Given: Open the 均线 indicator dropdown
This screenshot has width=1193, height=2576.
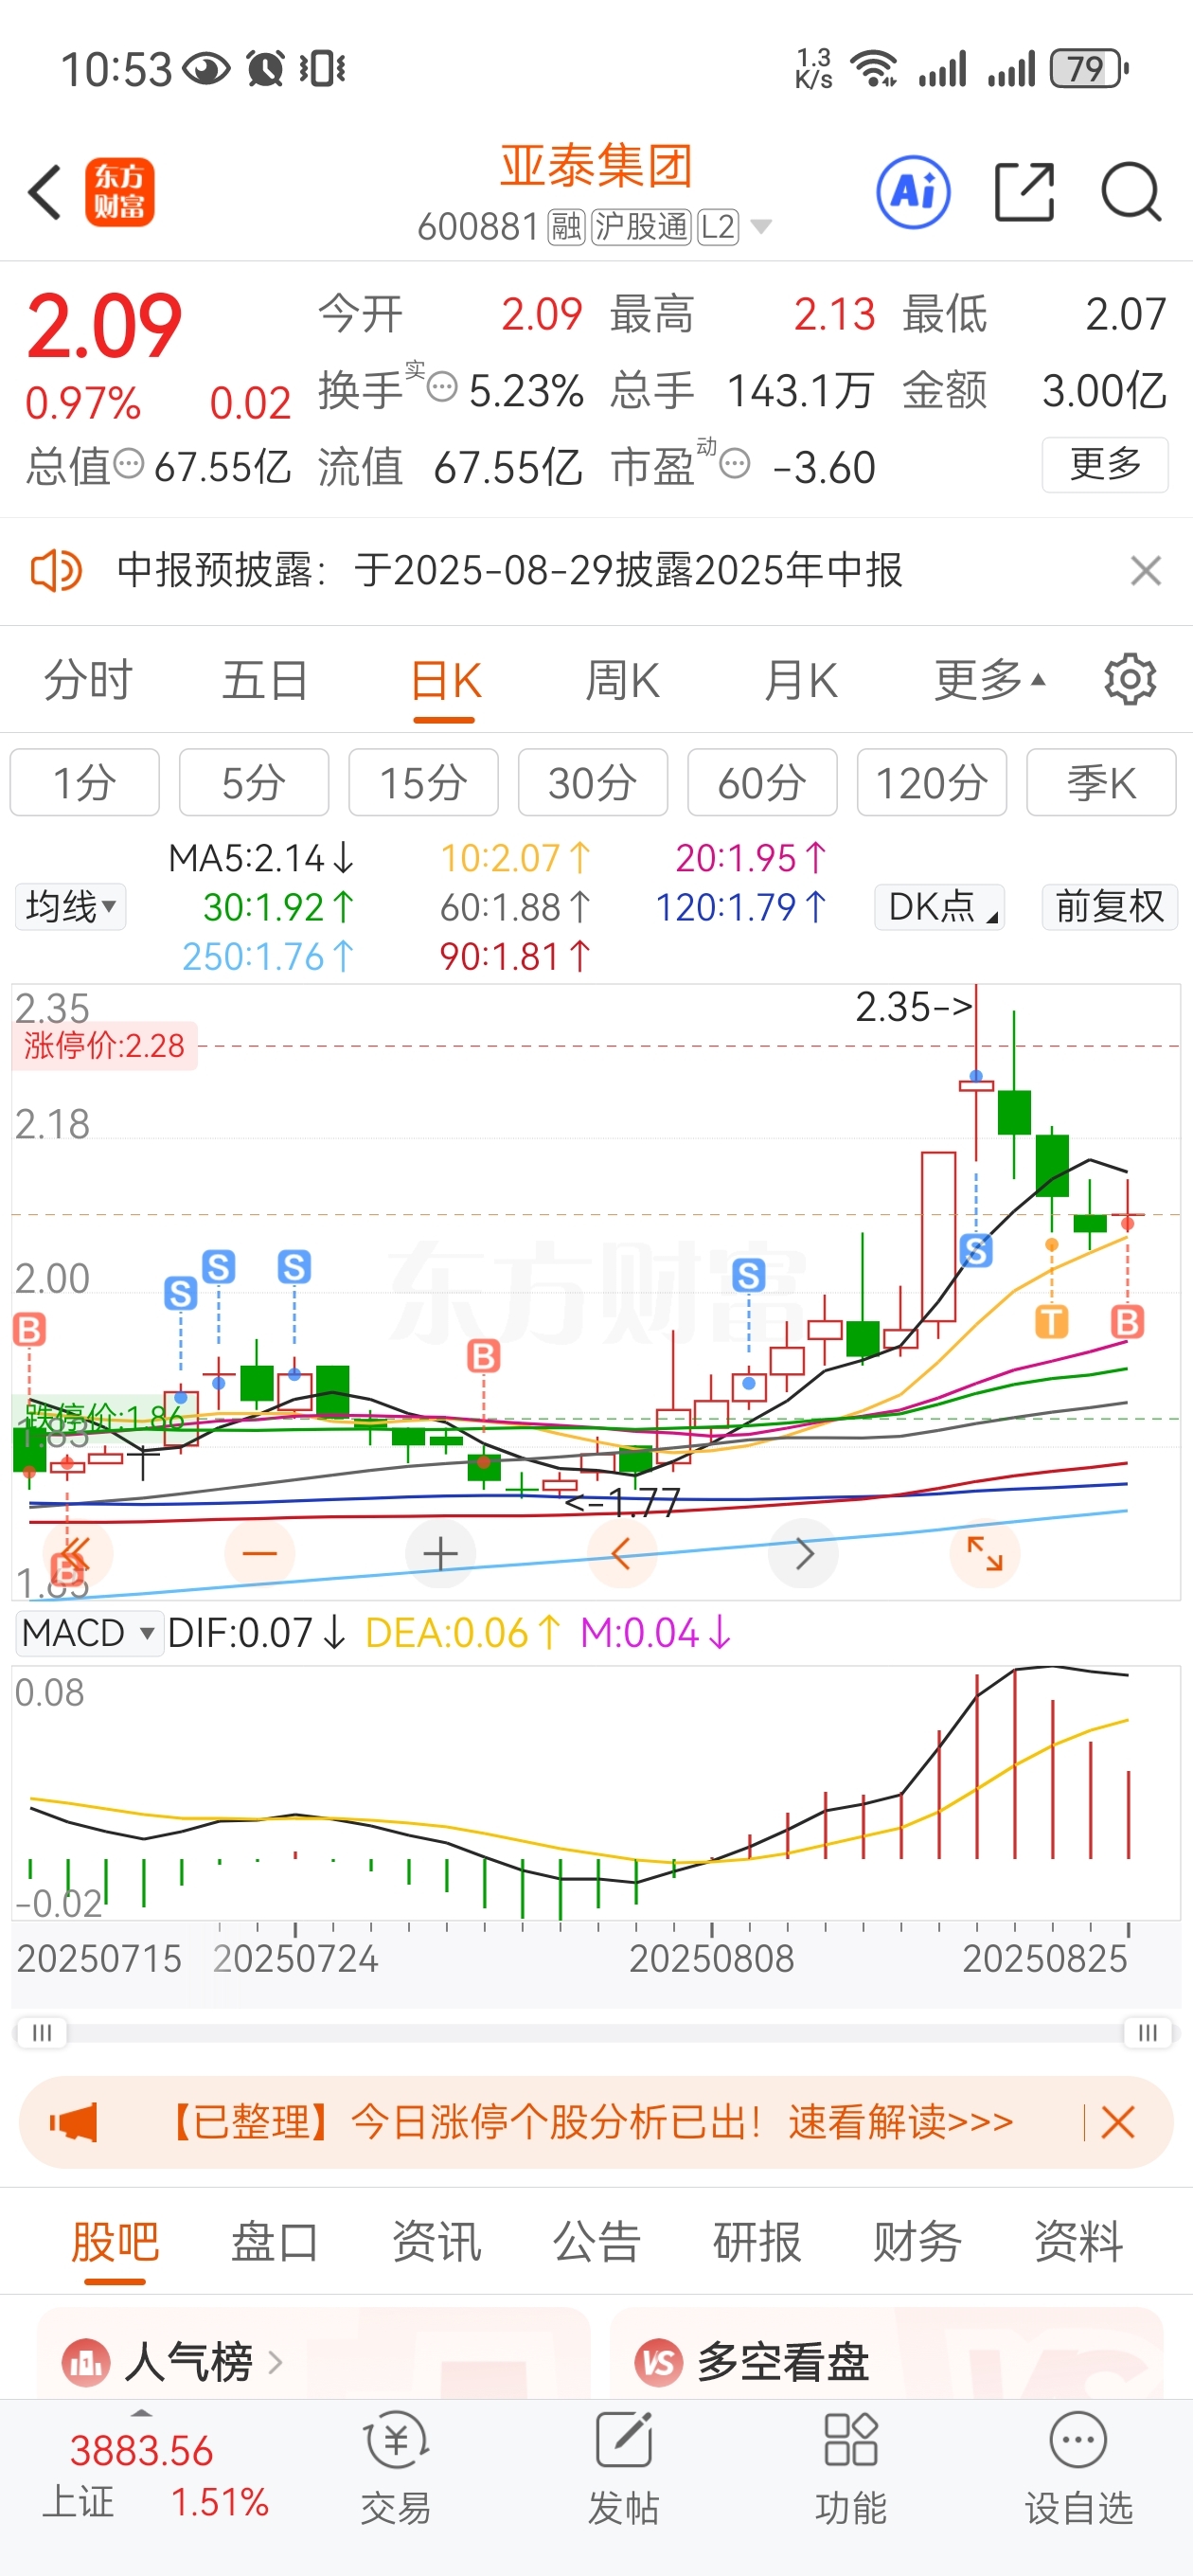Looking at the screenshot, I should pyautogui.click(x=70, y=907).
